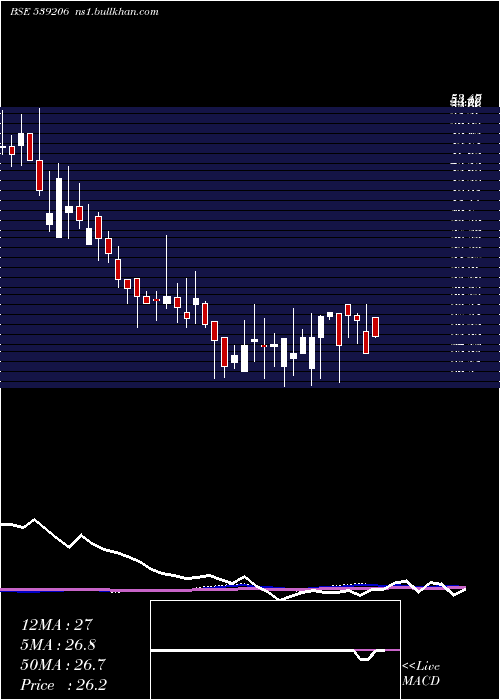Click the last red candlestick on chart
The image size is (500, 700).
(375, 327)
